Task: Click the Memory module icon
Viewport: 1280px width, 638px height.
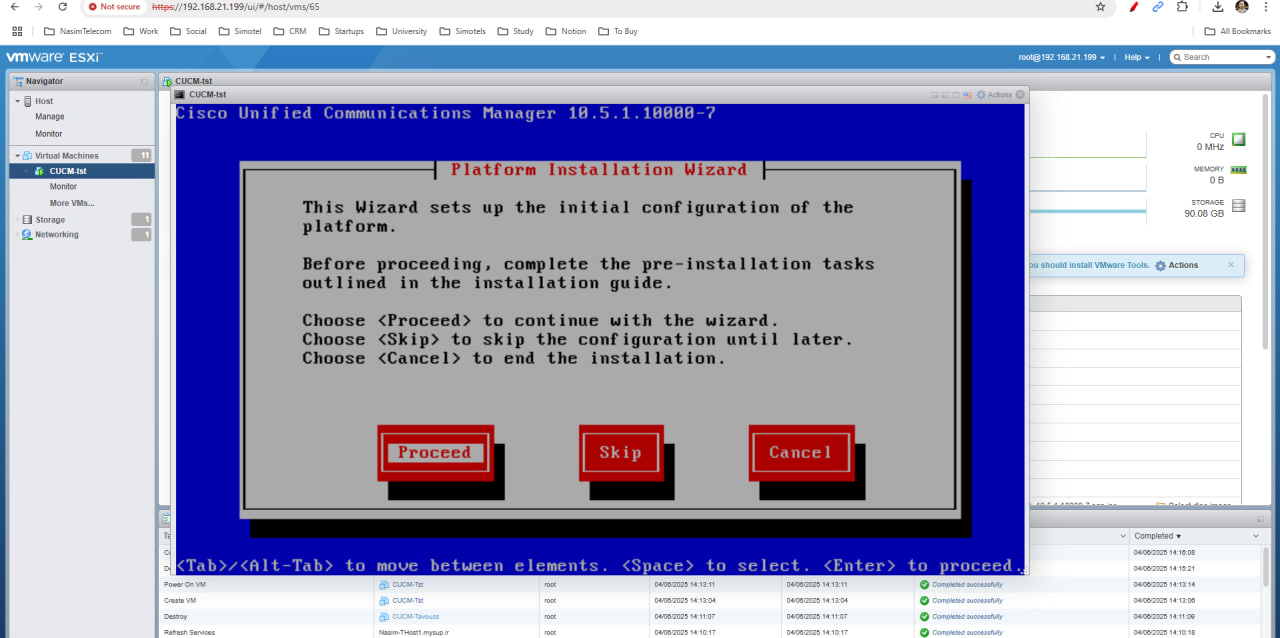Action: pyautogui.click(x=1239, y=170)
